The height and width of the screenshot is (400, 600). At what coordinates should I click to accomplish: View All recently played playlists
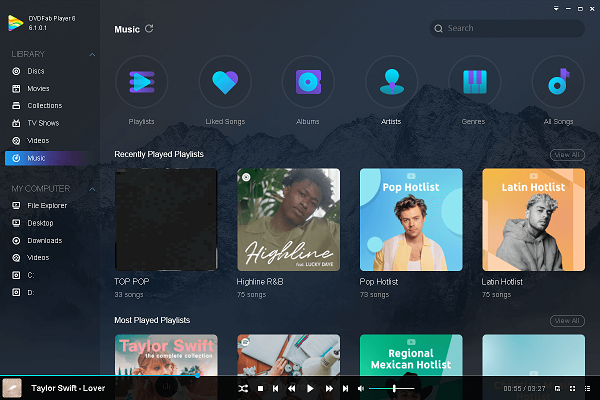567,155
